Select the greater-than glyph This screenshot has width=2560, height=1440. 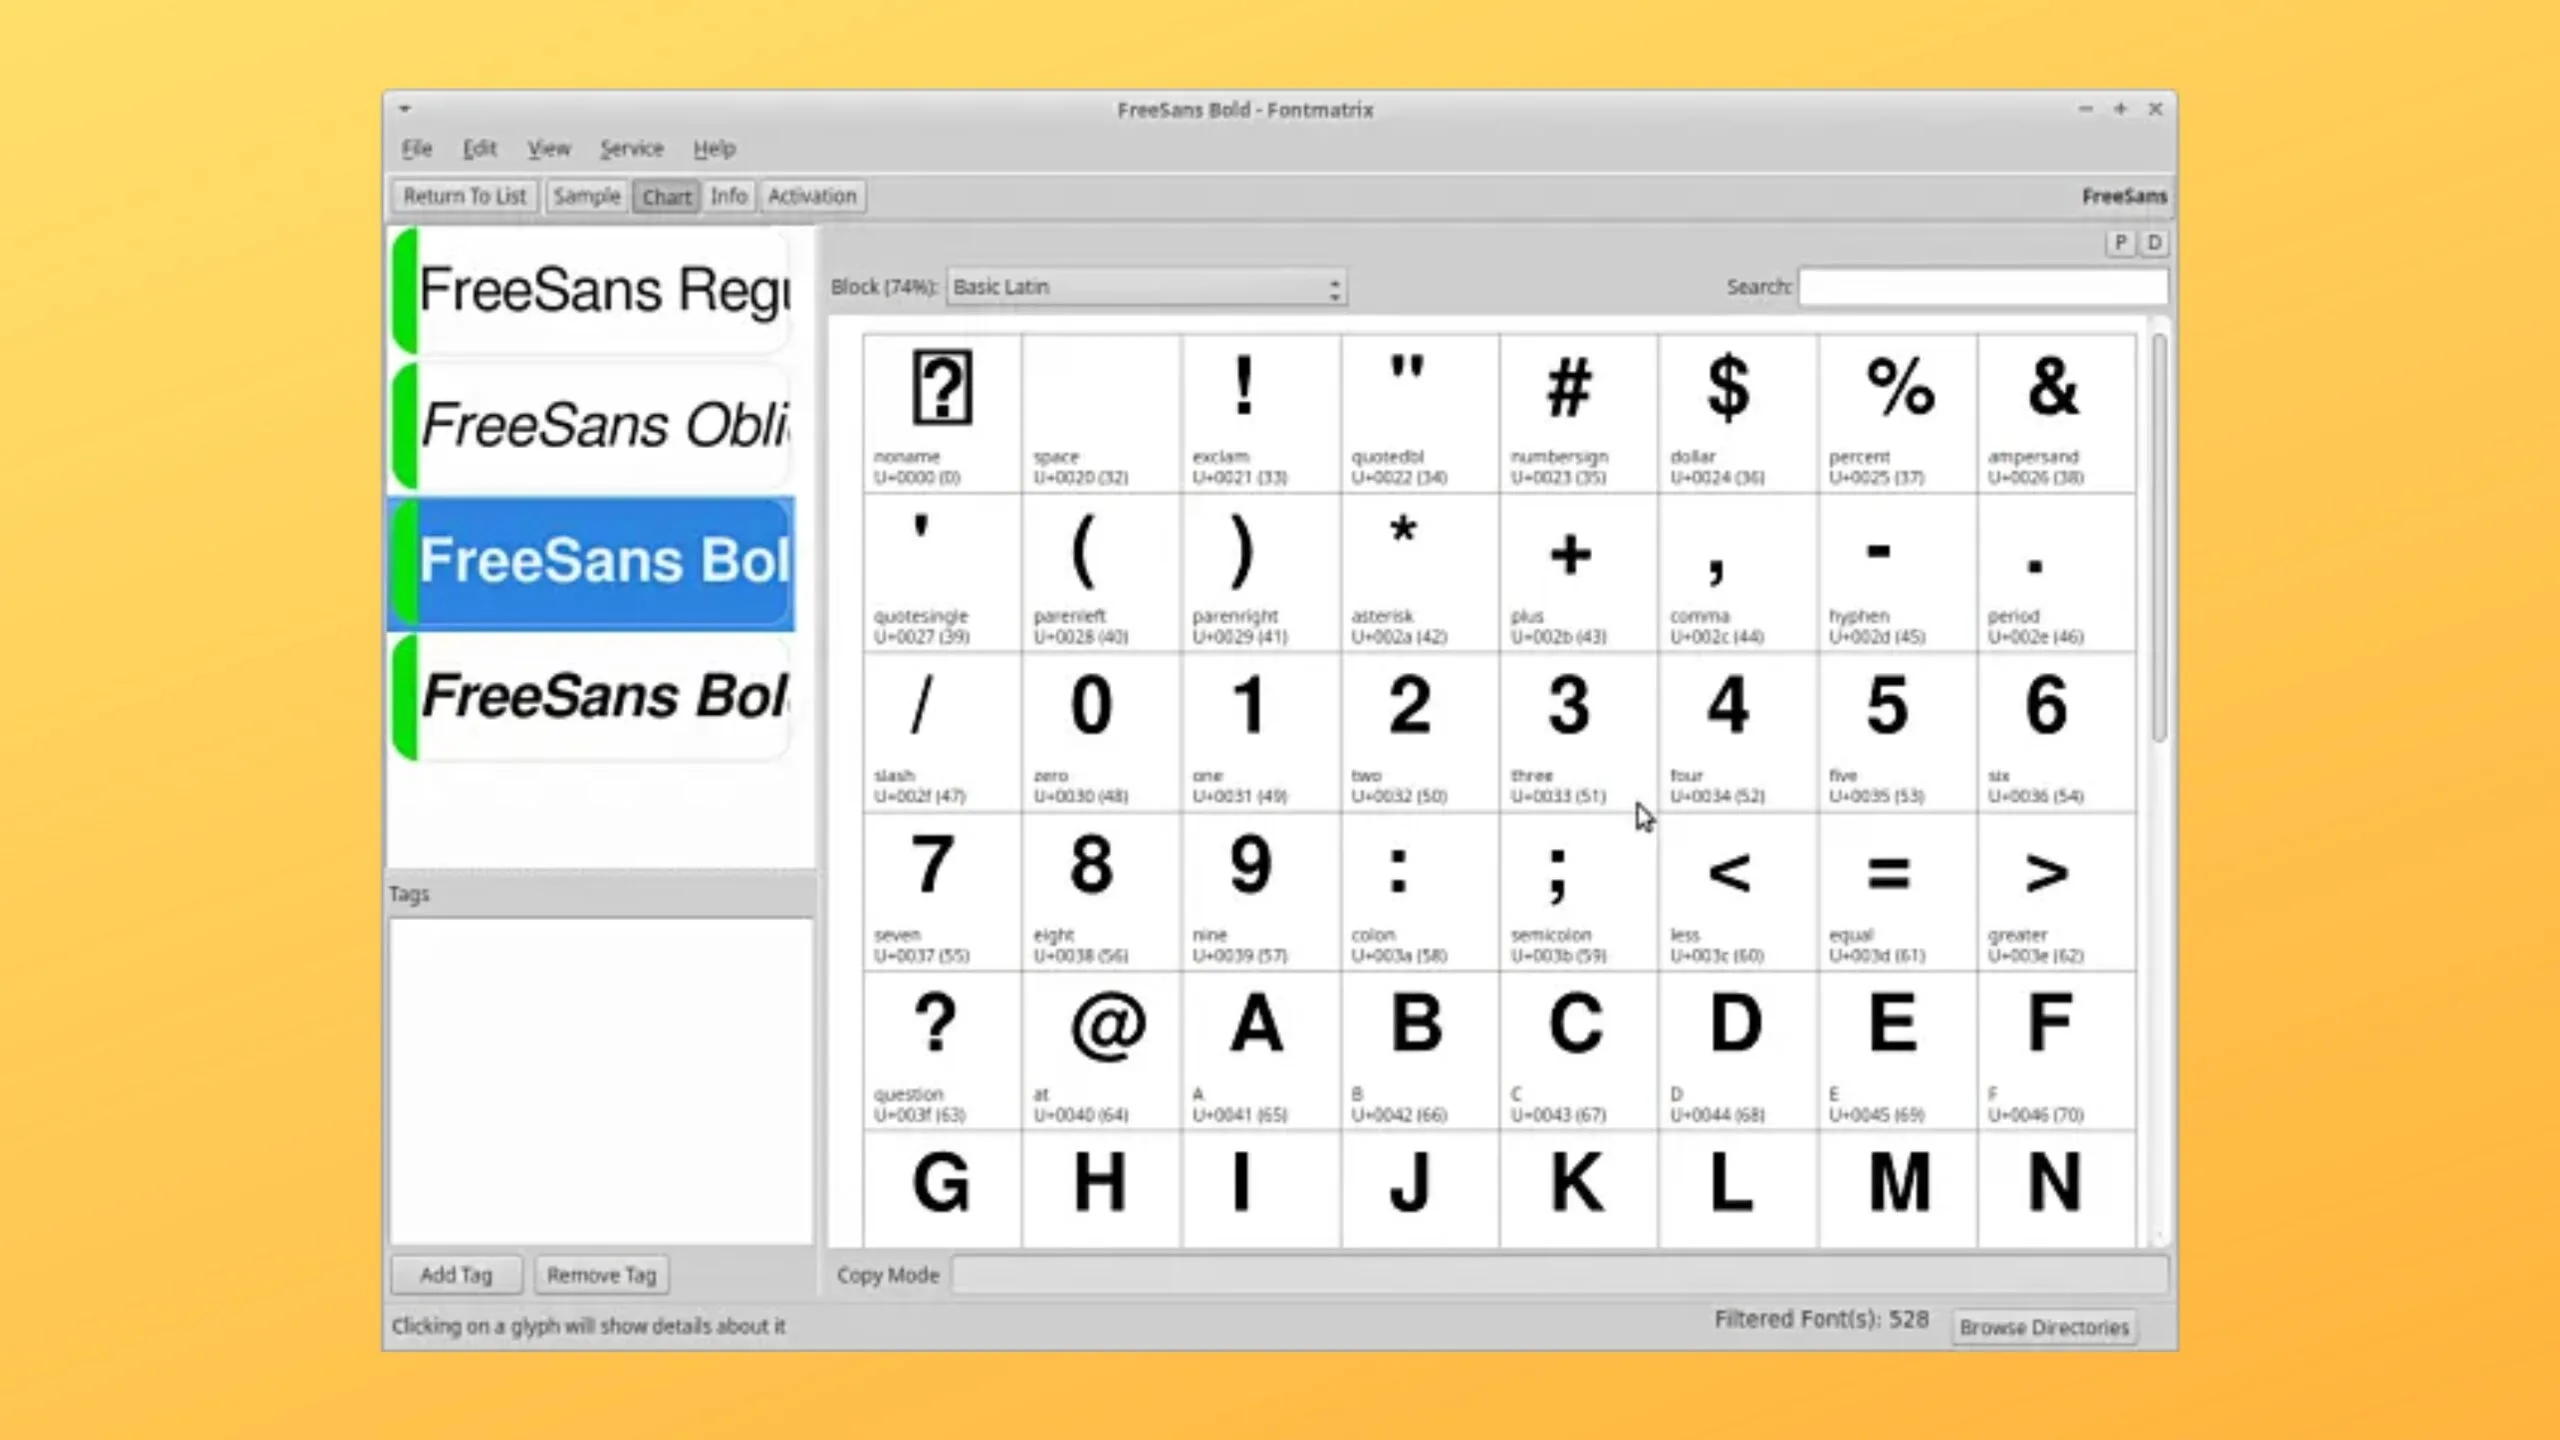(2056, 892)
